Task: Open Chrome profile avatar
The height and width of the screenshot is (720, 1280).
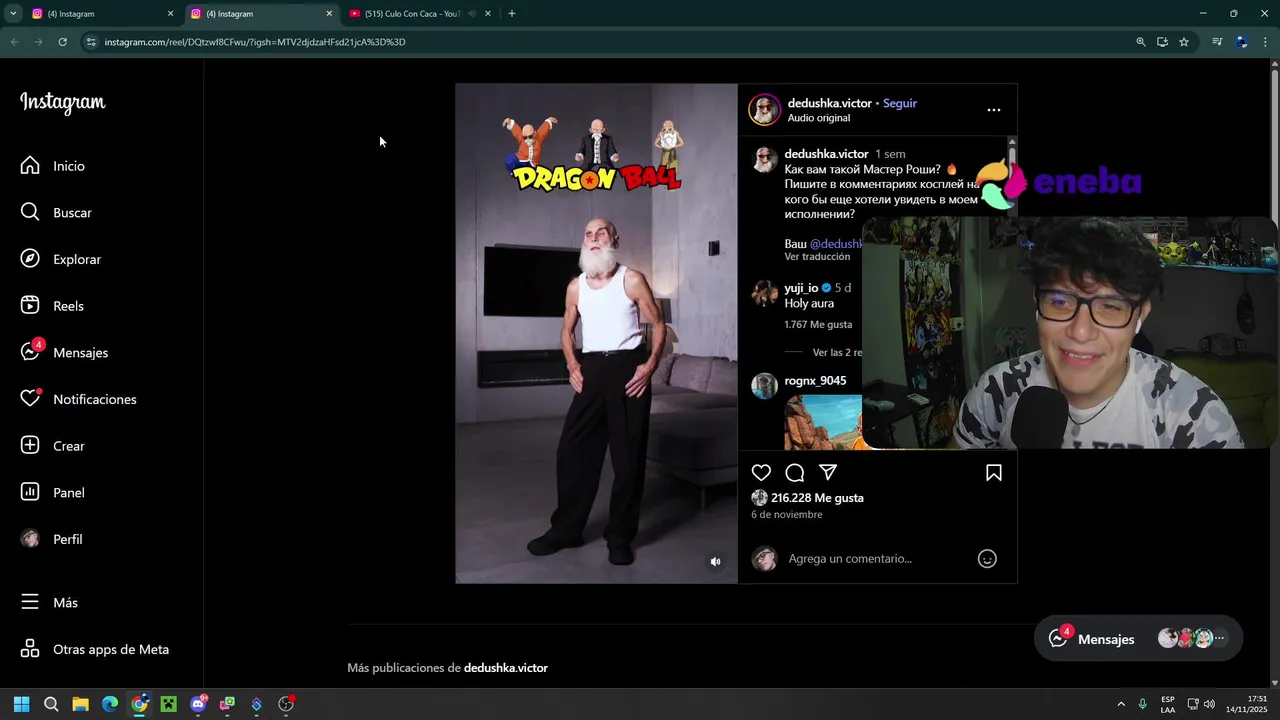Action: tap(1241, 42)
